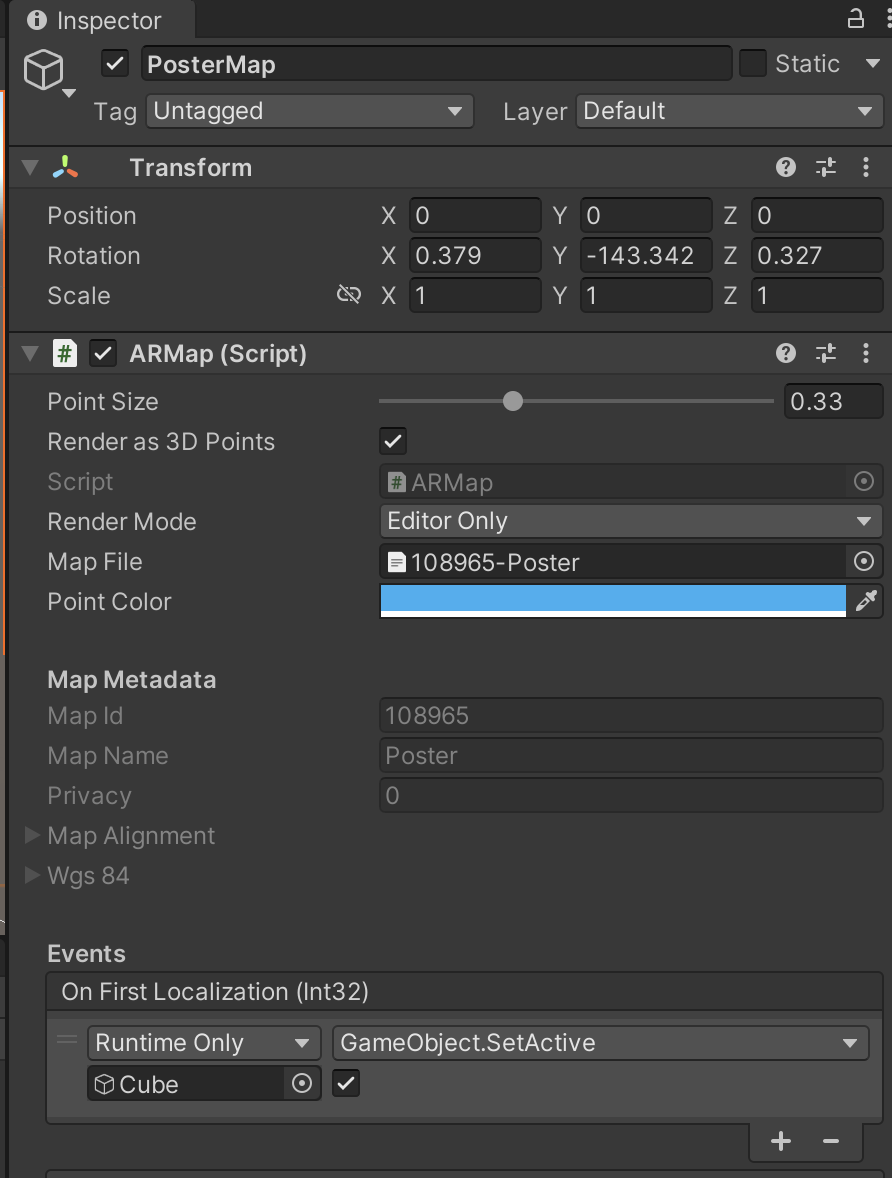Toggle Scale constrained proportions link icon
The image size is (892, 1178).
click(349, 294)
